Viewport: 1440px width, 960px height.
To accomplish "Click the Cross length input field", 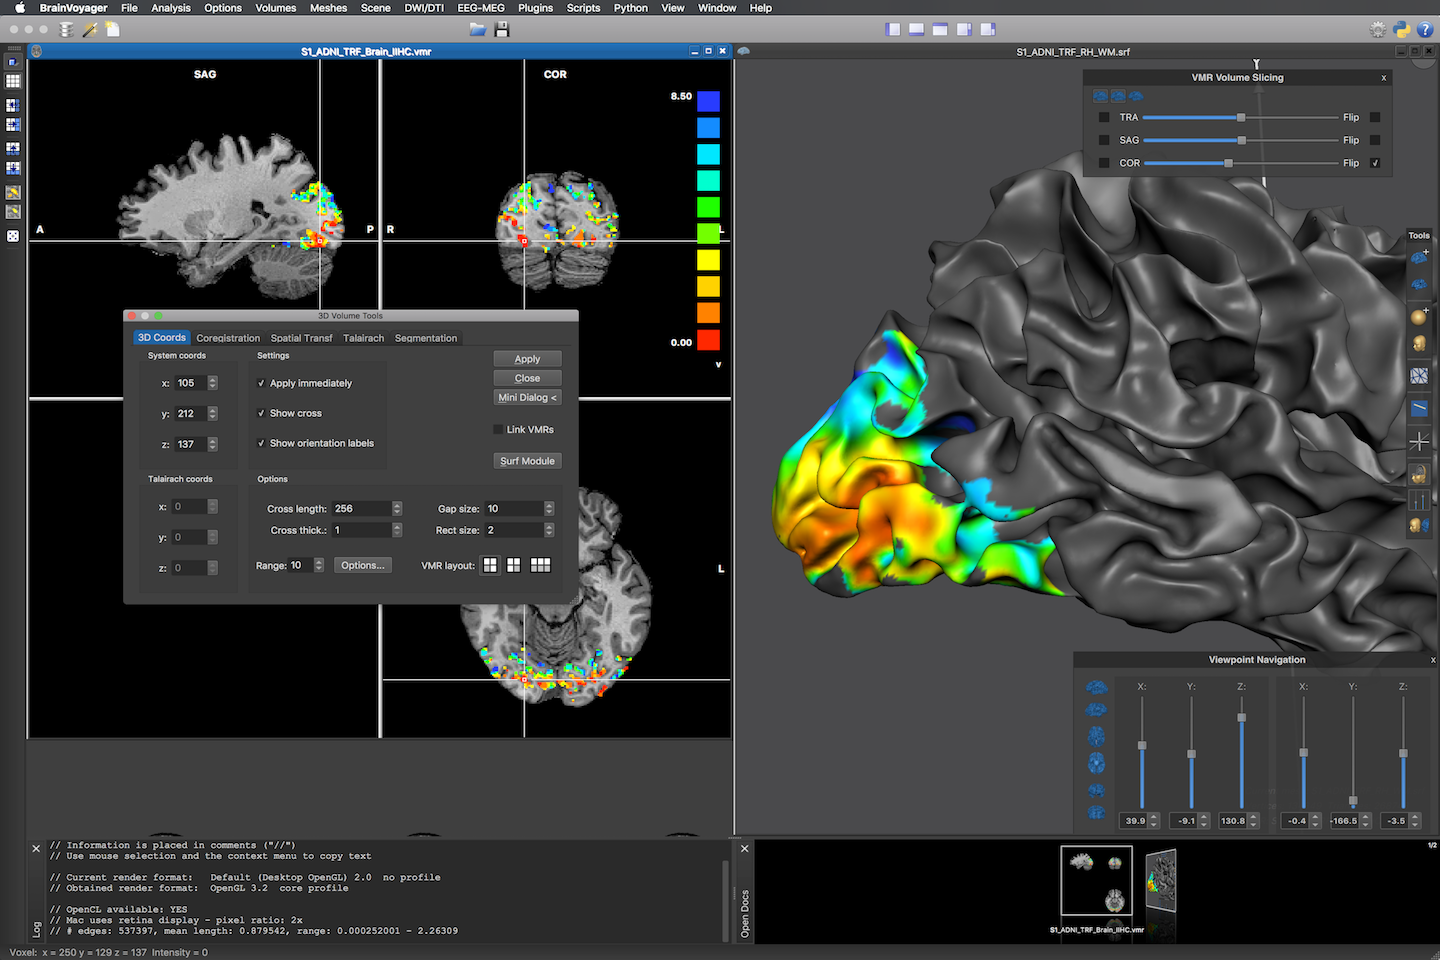I will (361, 508).
